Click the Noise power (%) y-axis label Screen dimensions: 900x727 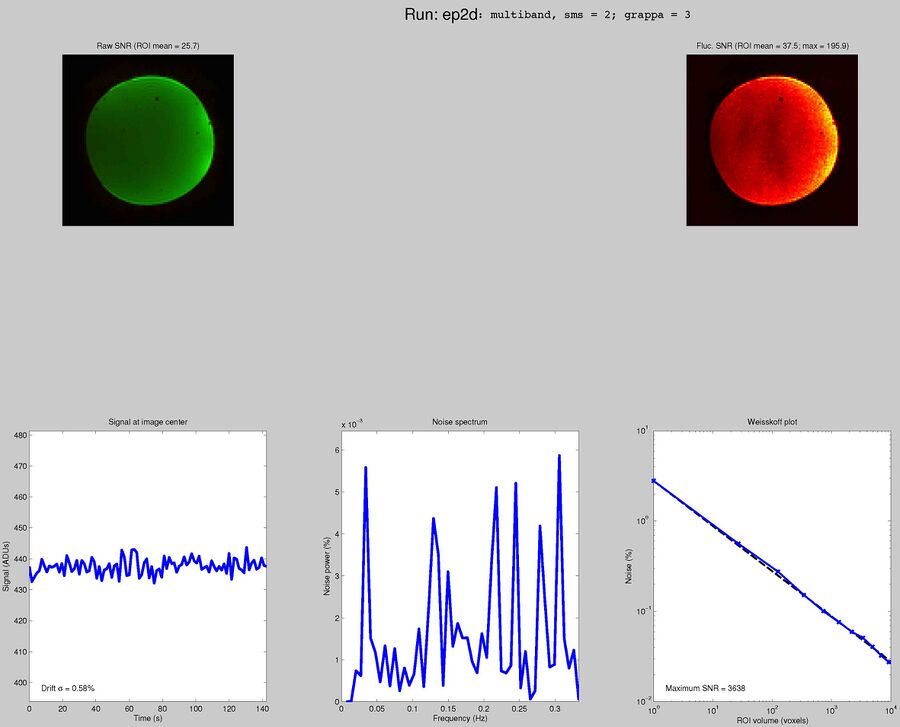click(x=330, y=565)
